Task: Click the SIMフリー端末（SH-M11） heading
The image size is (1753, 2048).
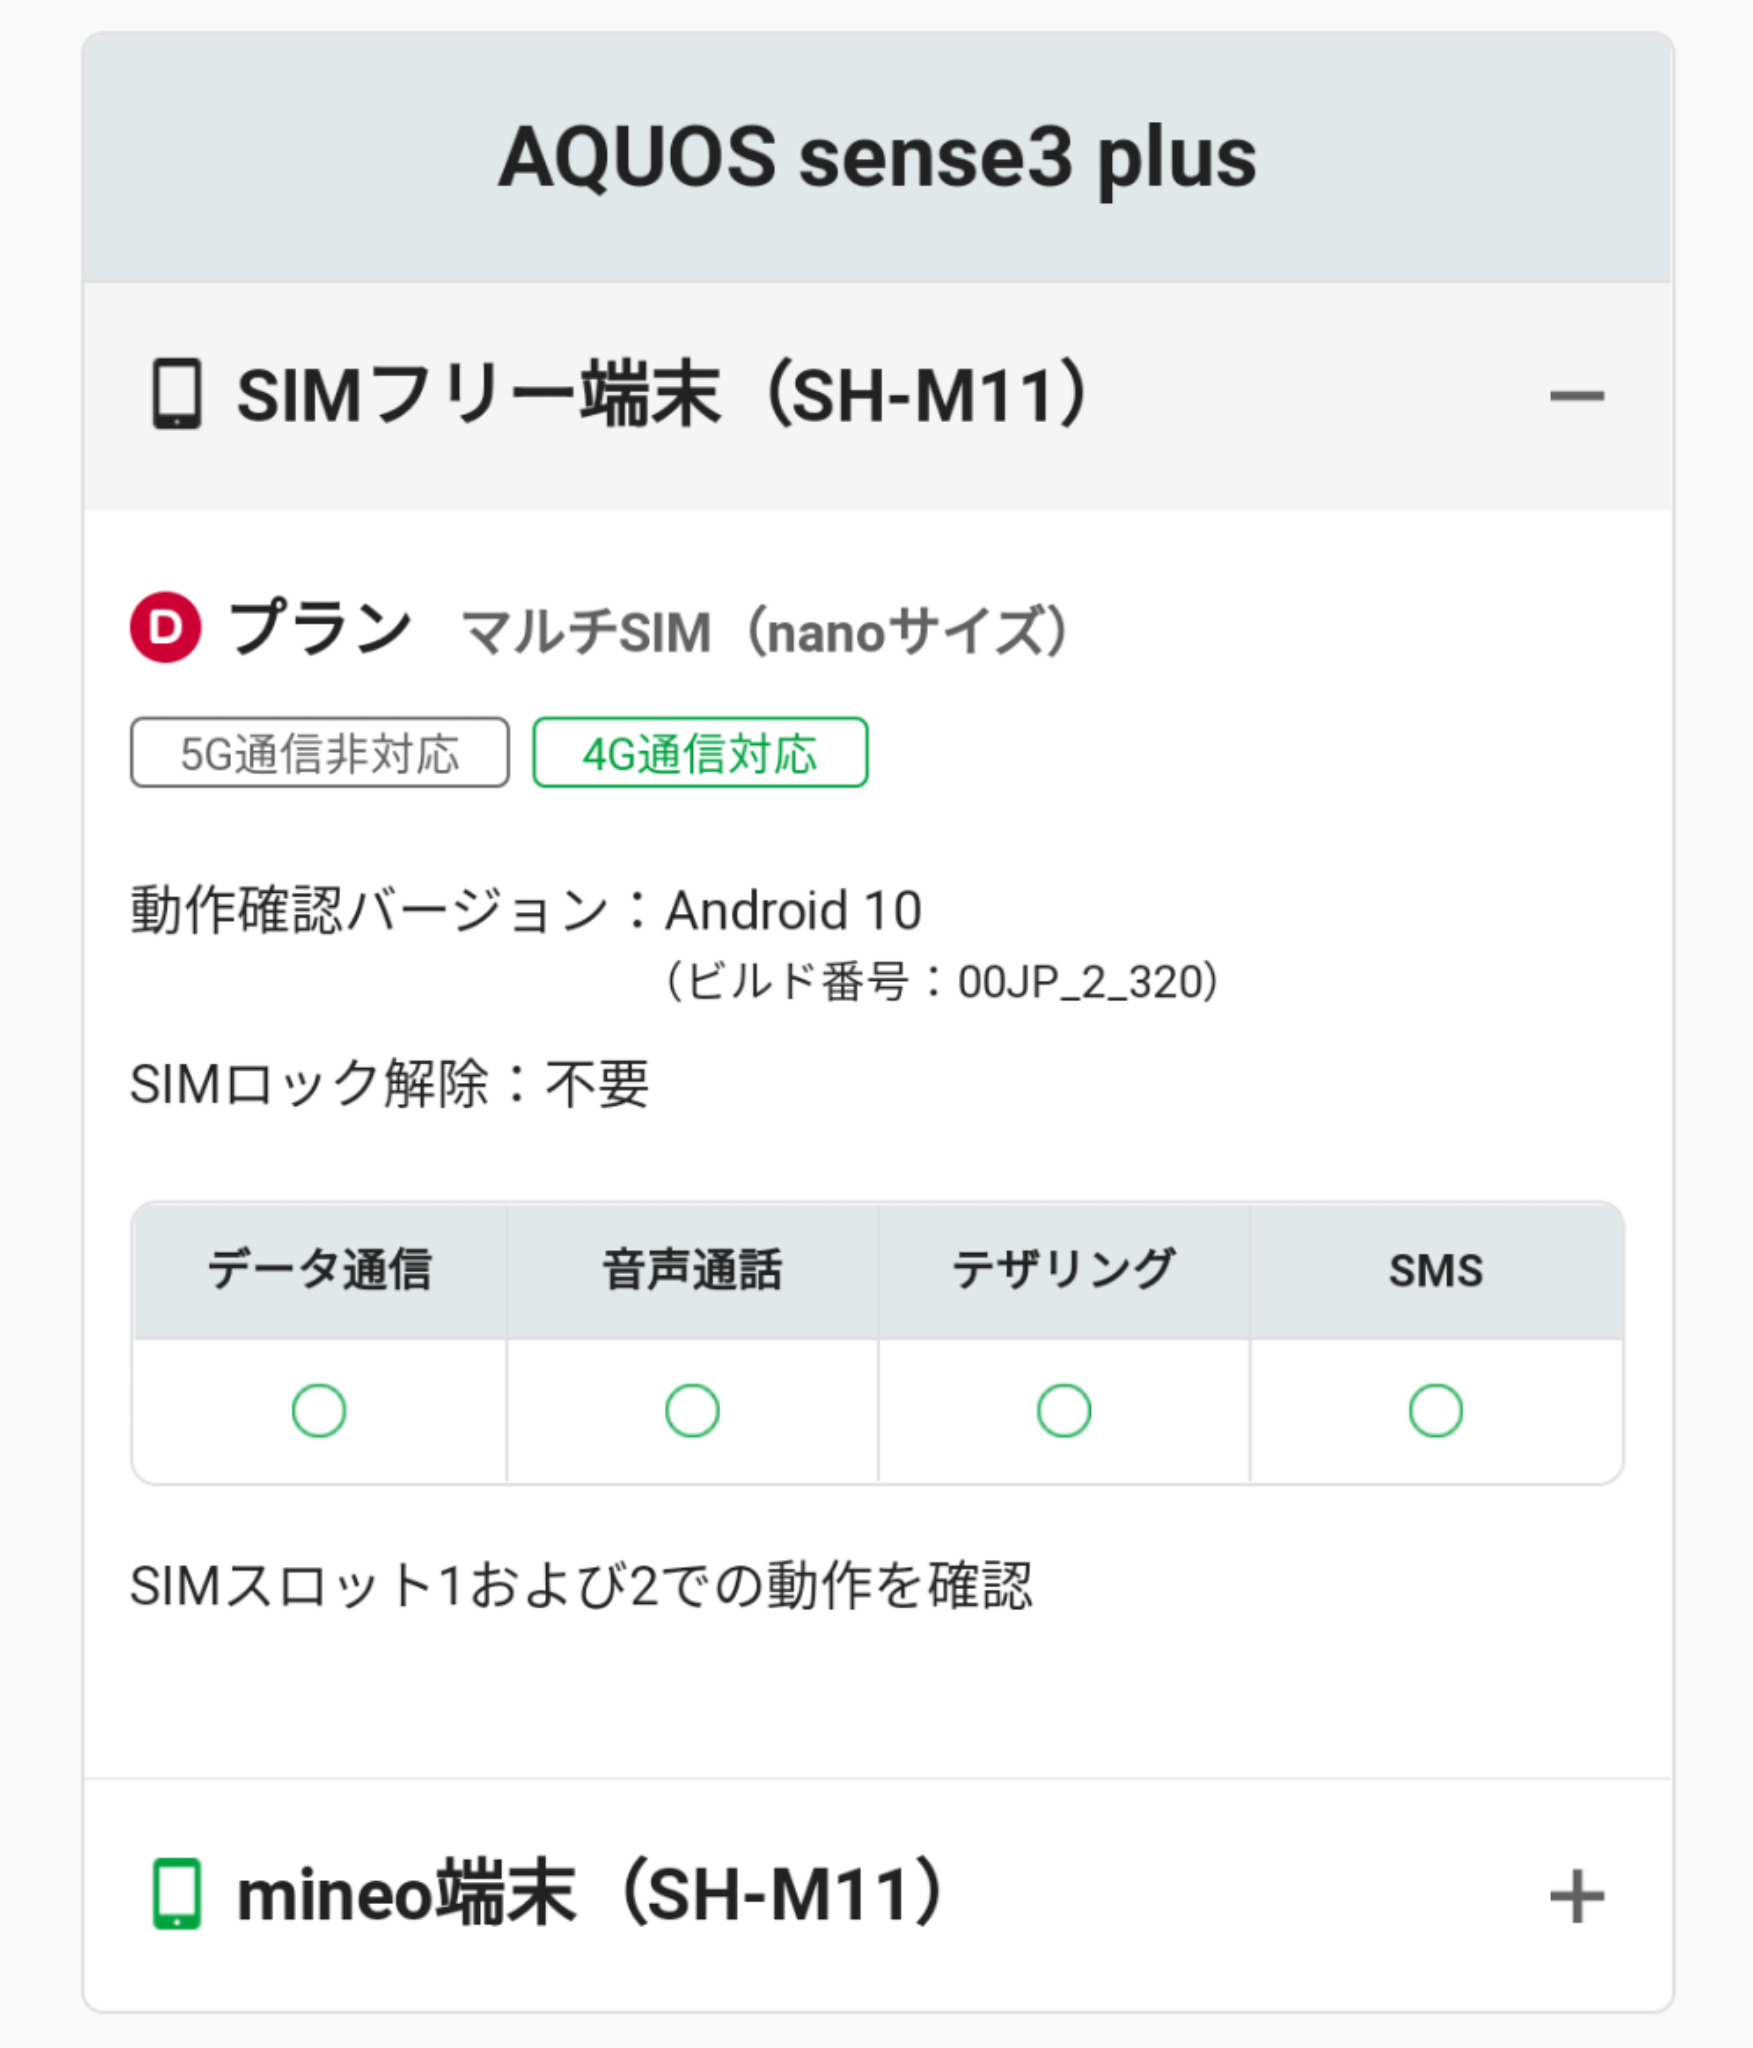Action: 662,396
